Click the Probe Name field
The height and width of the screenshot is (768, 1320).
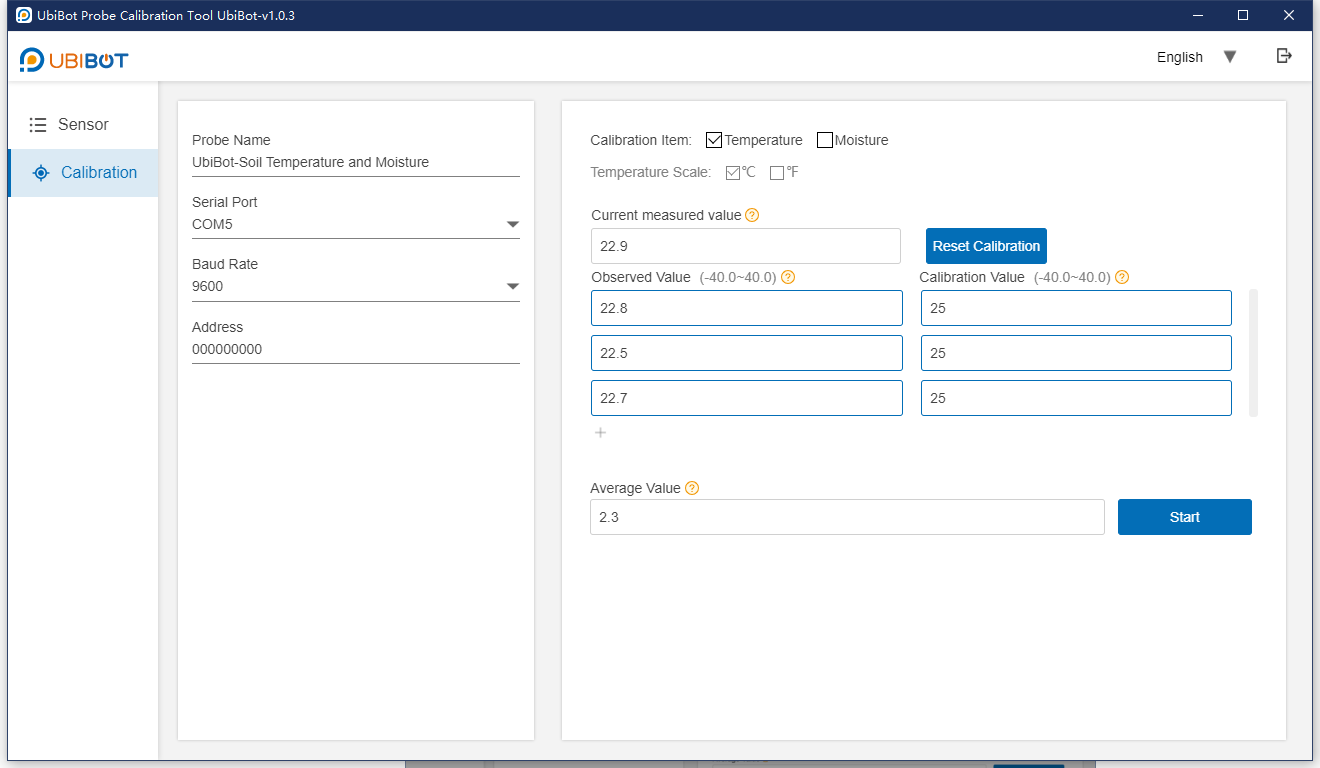pyautogui.click(x=356, y=162)
